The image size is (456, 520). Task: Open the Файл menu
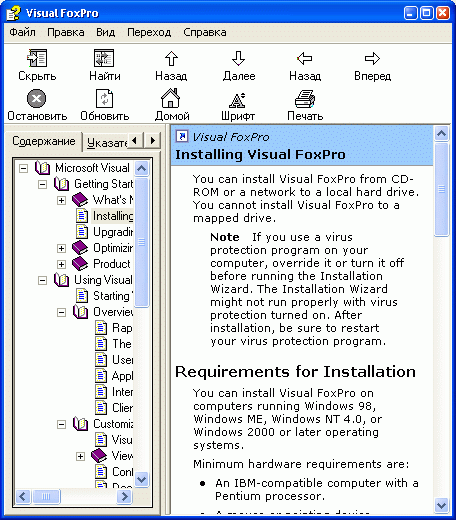pos(22,32)
